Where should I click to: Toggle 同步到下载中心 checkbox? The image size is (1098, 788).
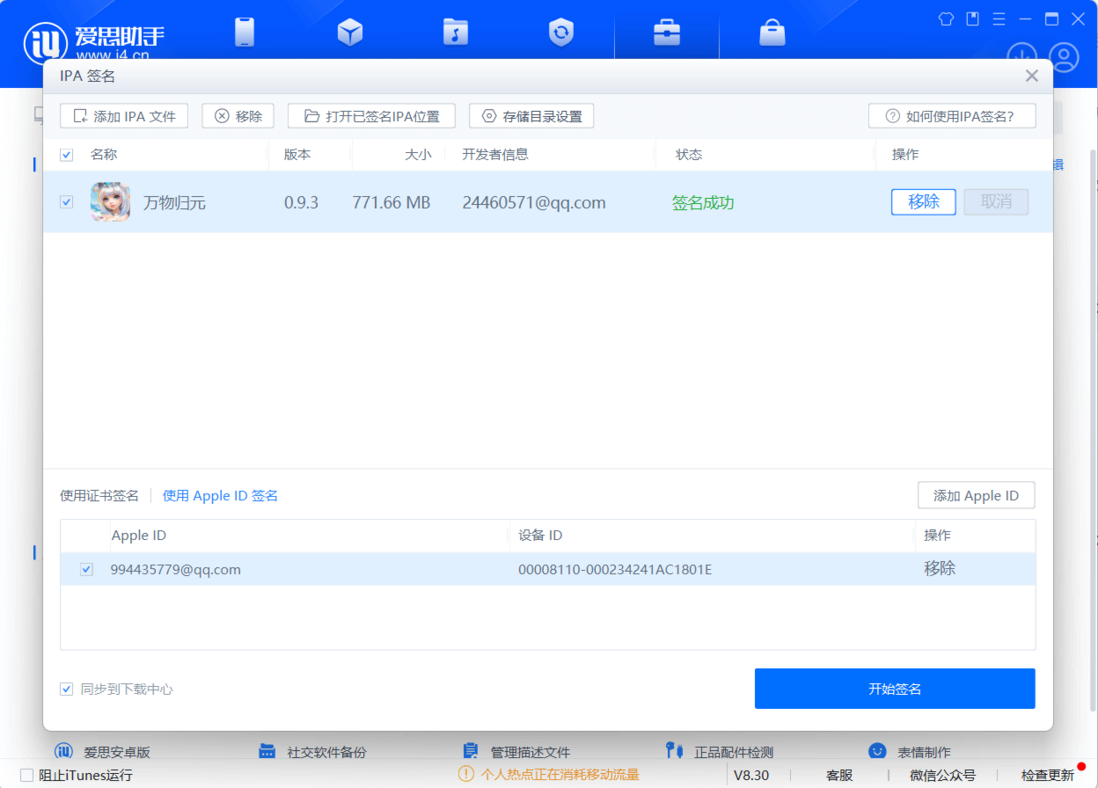point(67,689)
